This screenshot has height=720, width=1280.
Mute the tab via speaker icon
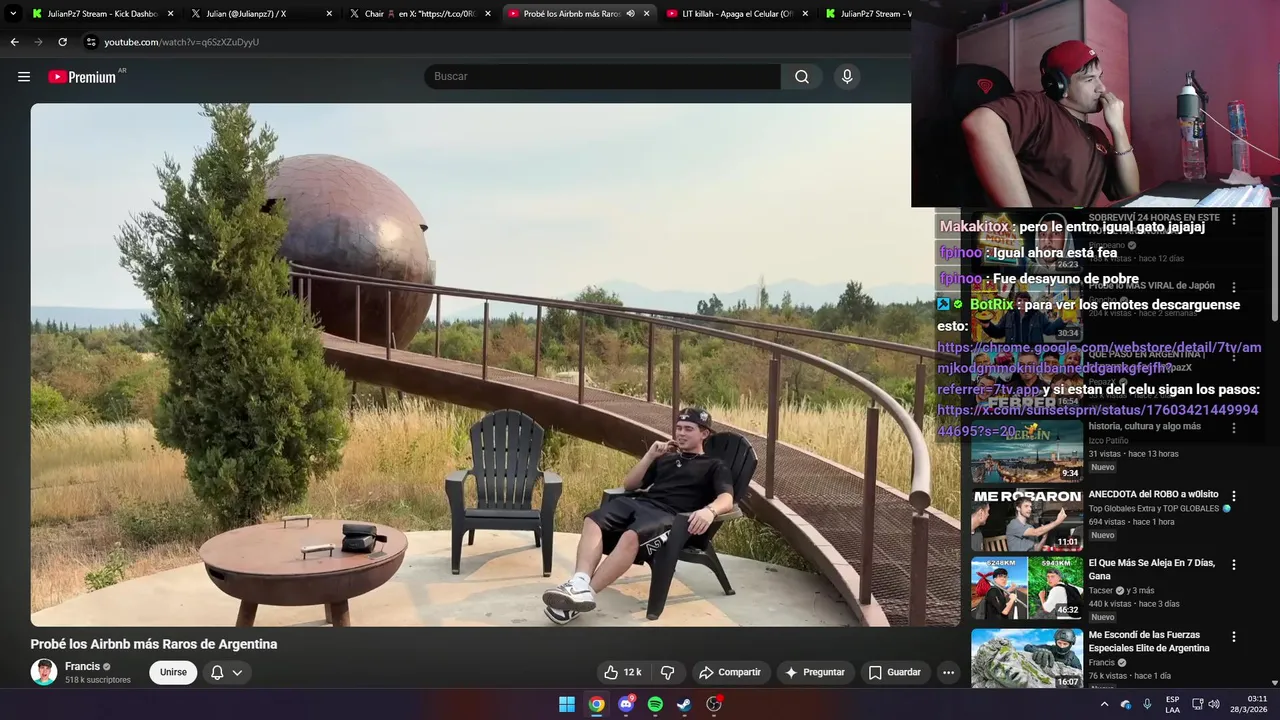(630, 14)
